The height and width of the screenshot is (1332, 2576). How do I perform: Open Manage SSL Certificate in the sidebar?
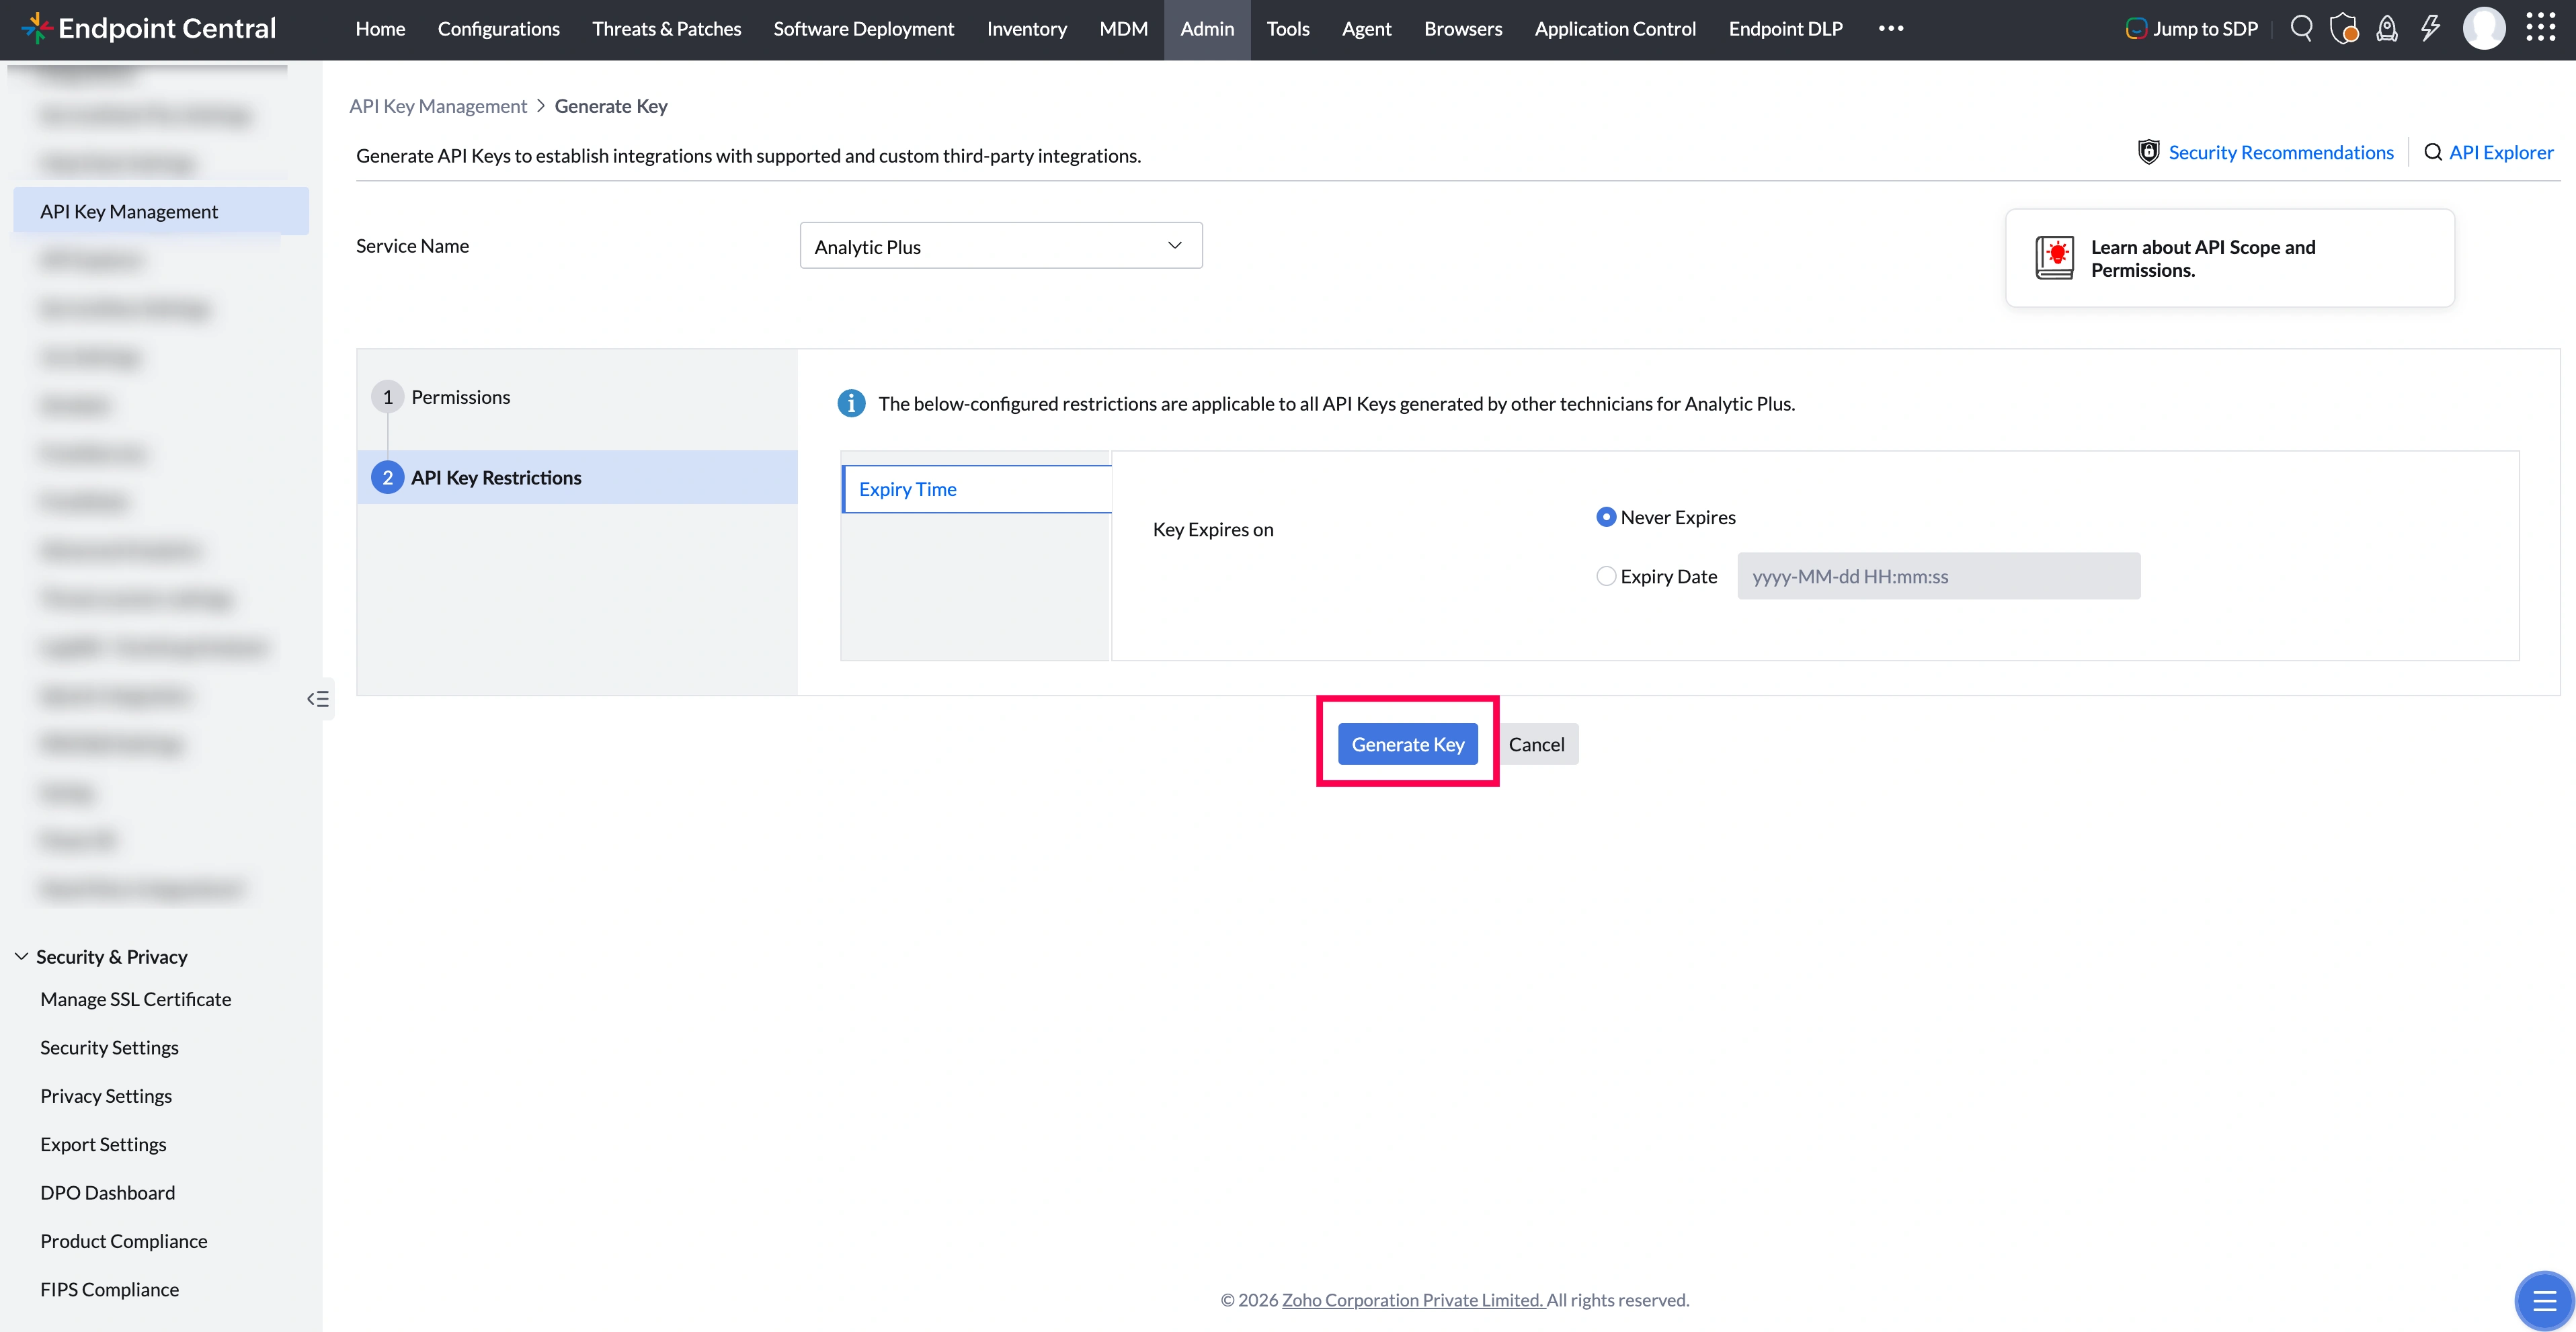tap(136, 999)
